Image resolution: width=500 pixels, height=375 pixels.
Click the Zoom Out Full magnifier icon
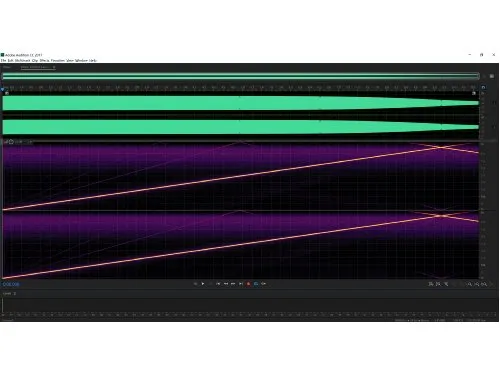click(484, 284)
